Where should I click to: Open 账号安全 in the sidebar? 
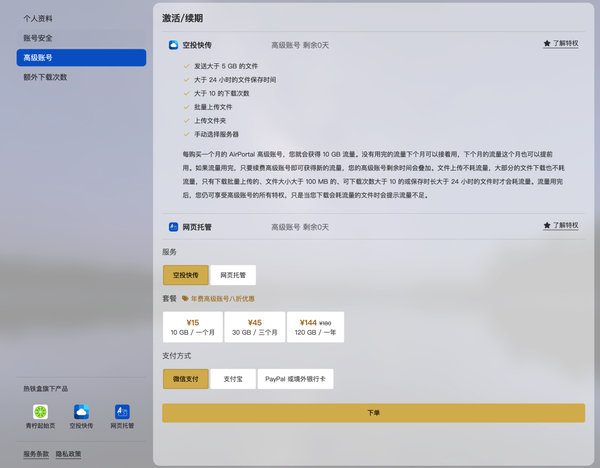point(81,38)
